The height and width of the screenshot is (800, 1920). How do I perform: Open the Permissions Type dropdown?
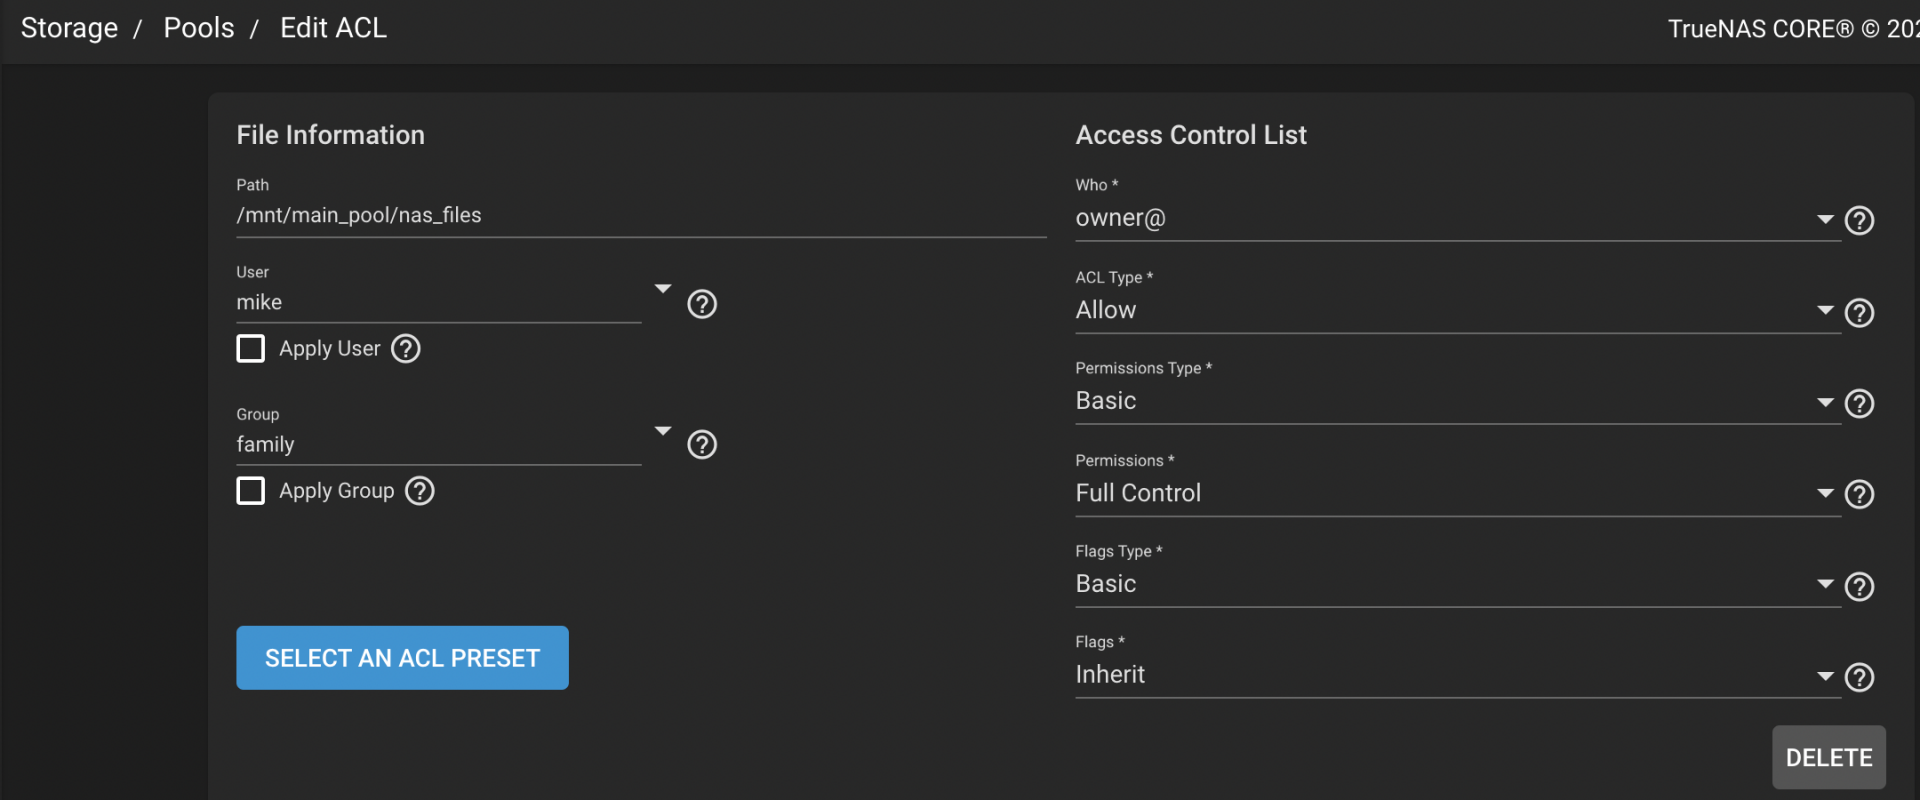(x=1457, y=401)
